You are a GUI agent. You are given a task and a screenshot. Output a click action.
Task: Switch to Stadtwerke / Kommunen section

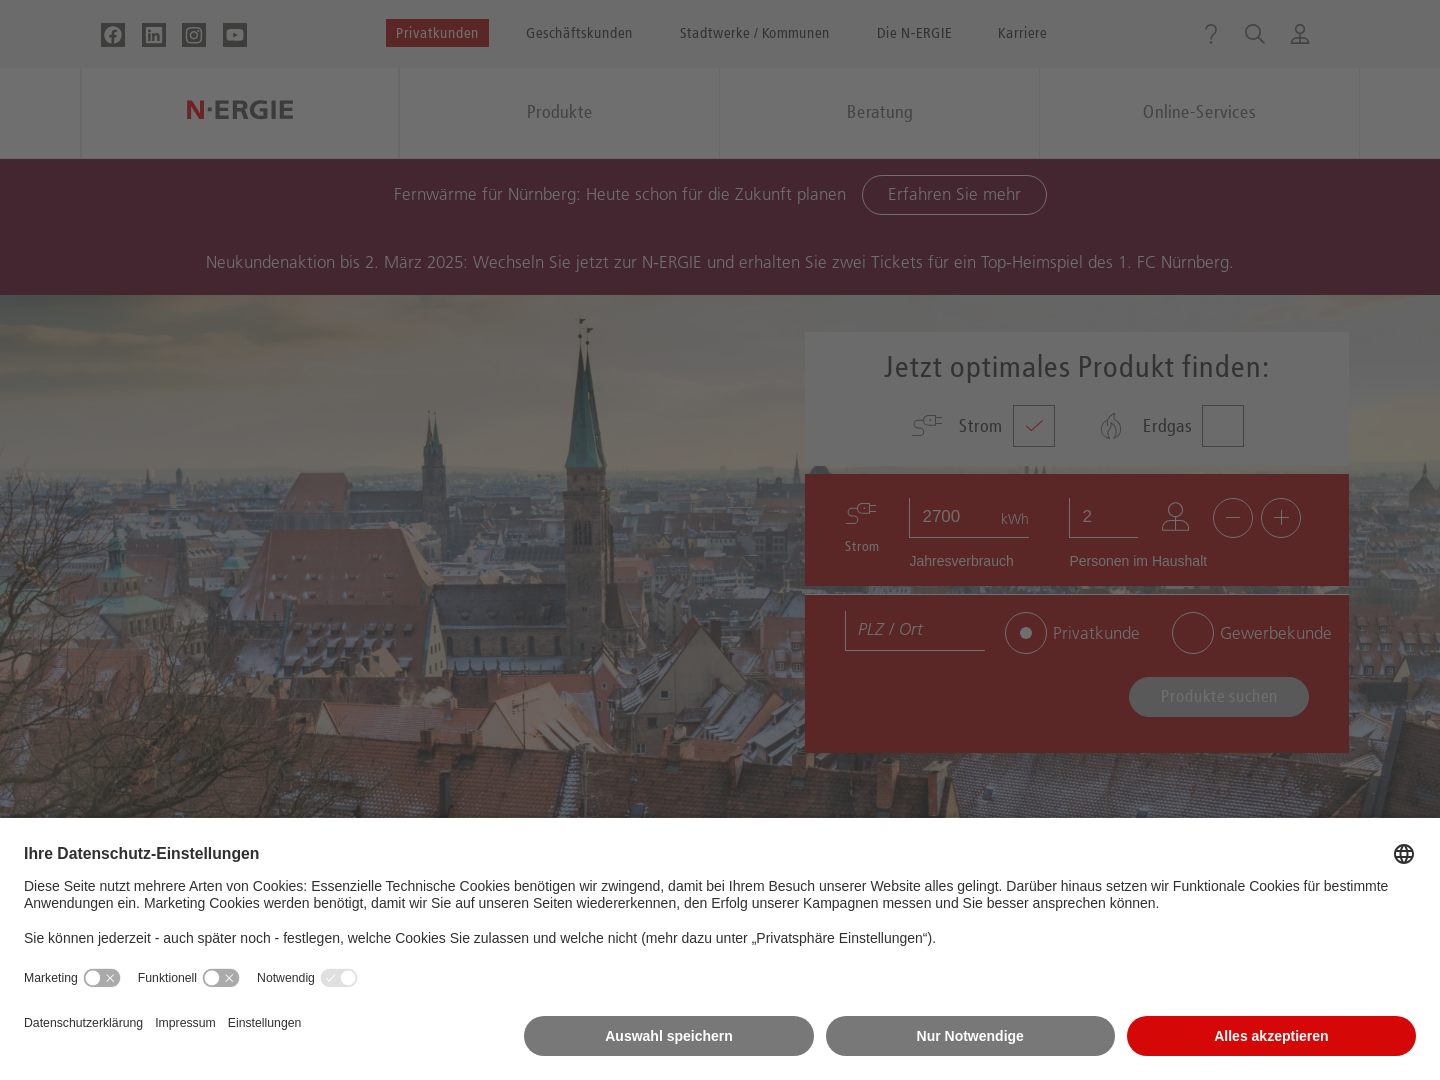754,33
